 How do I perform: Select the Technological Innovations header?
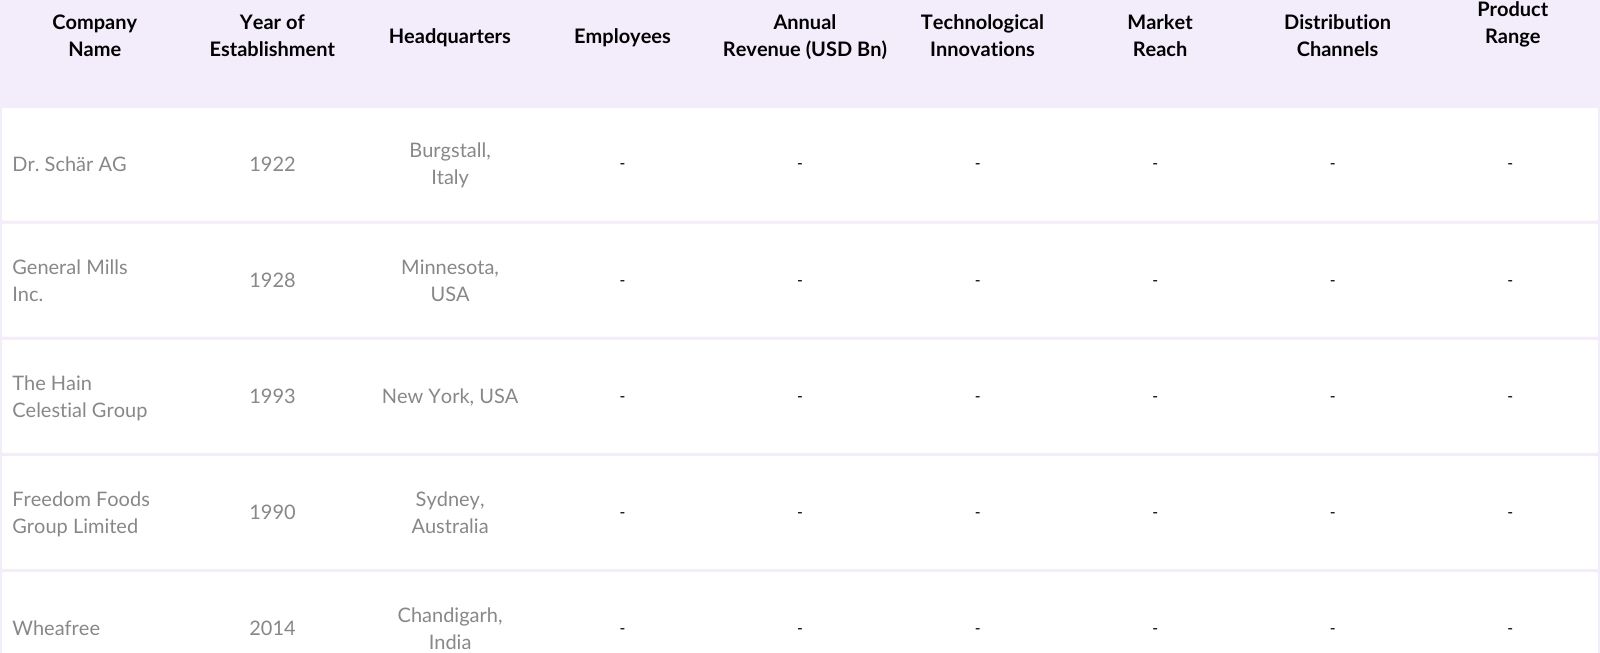[982, 36]
